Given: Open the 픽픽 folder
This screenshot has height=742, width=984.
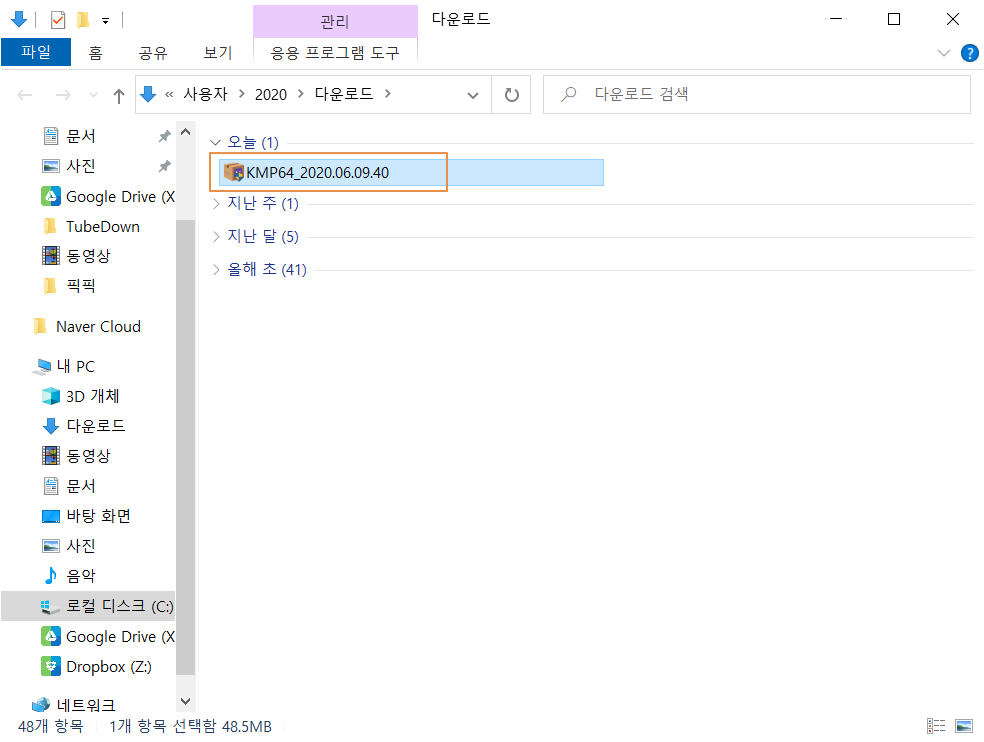Looking at the screenshot, I should tap(69, 286).
